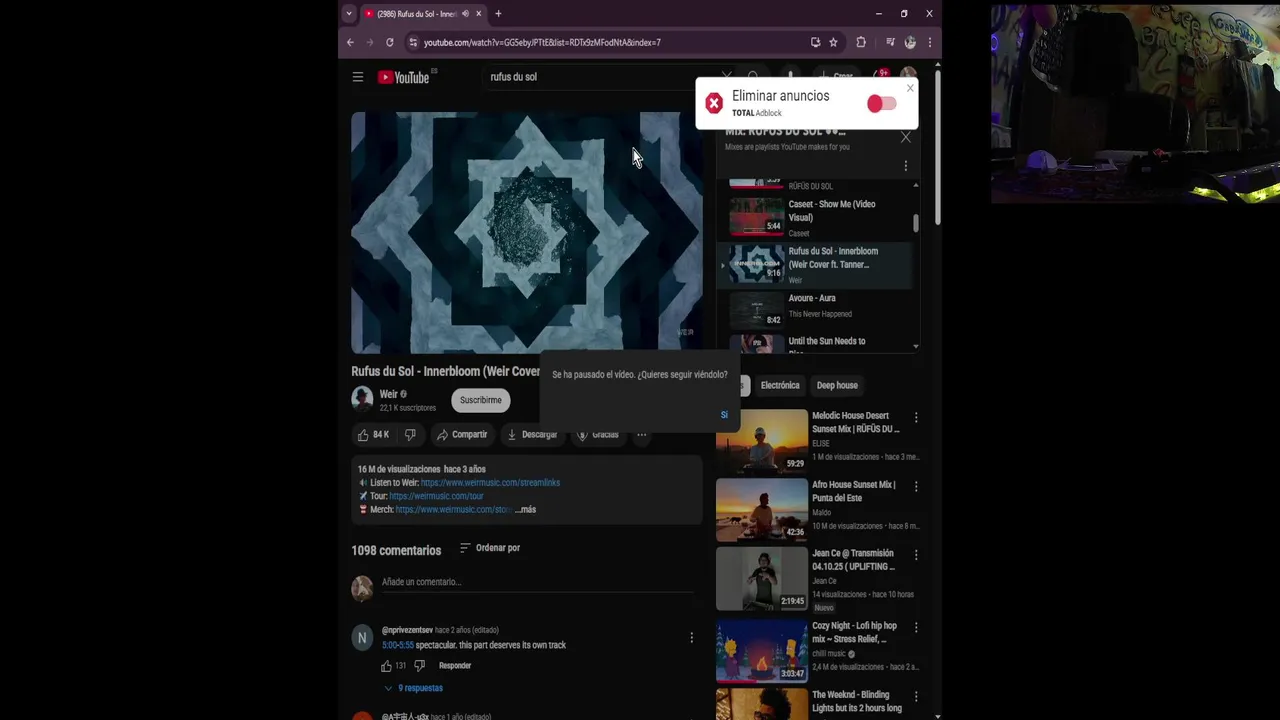
Task: Open options for Melodic House Desert Sunset Mix
Action: pos(916,417)
